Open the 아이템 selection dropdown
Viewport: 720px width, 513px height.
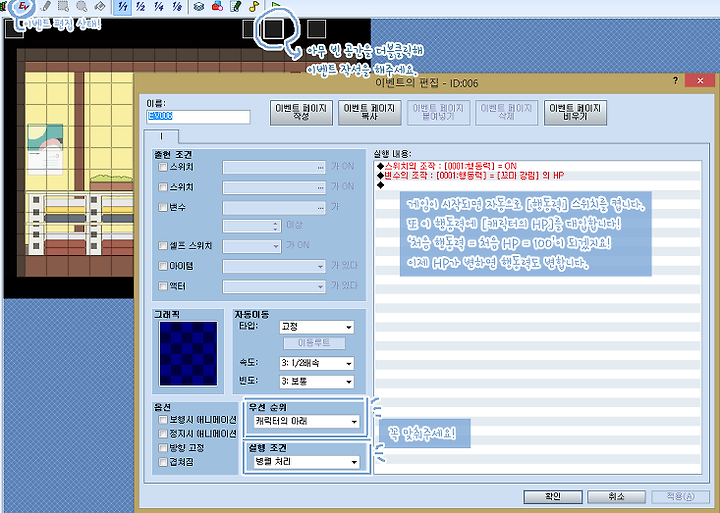point(274,266)
